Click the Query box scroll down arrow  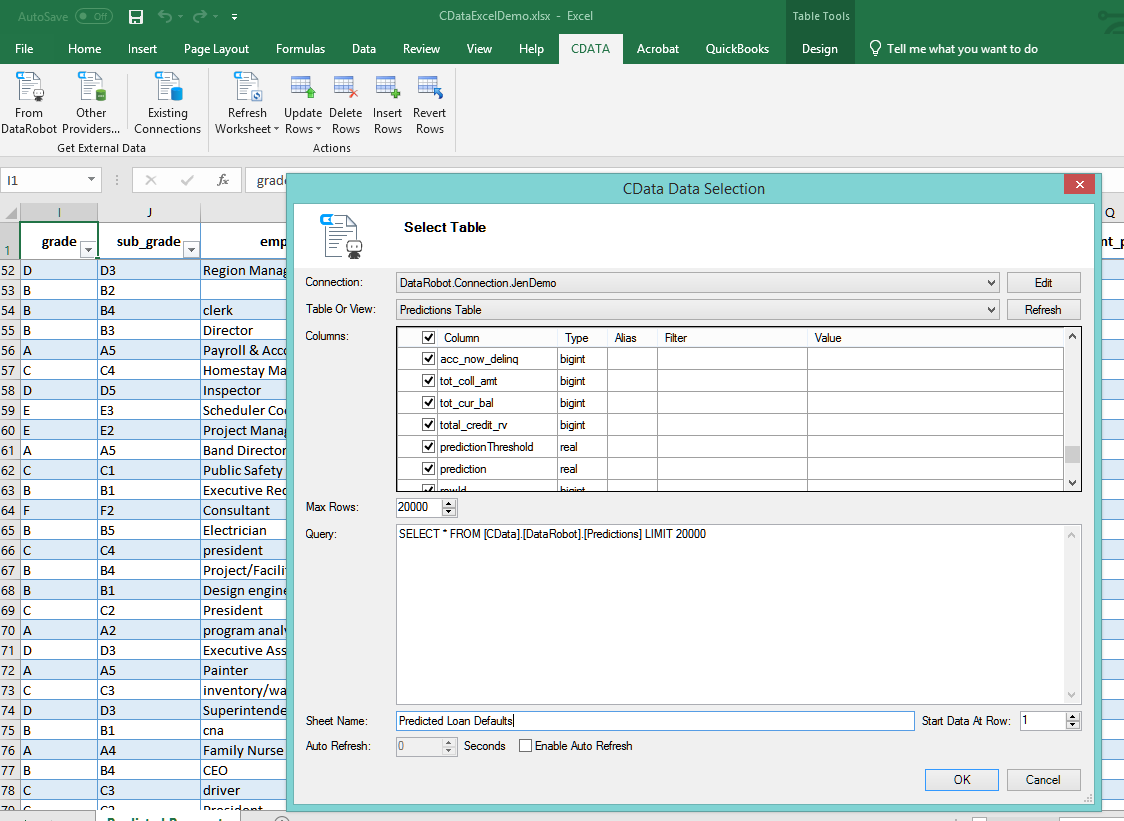[1072, 694]
